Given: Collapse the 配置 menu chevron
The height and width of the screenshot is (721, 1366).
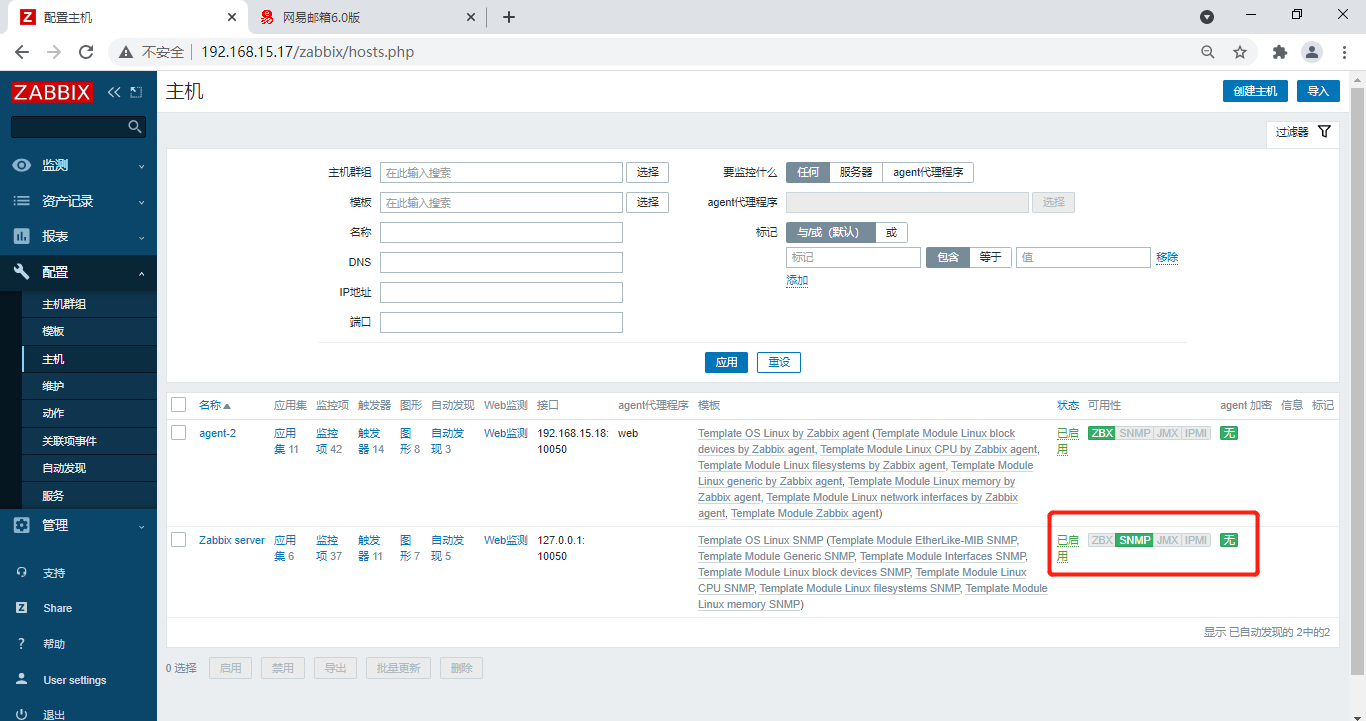Looking at the screenshot, I should point(141,273).
